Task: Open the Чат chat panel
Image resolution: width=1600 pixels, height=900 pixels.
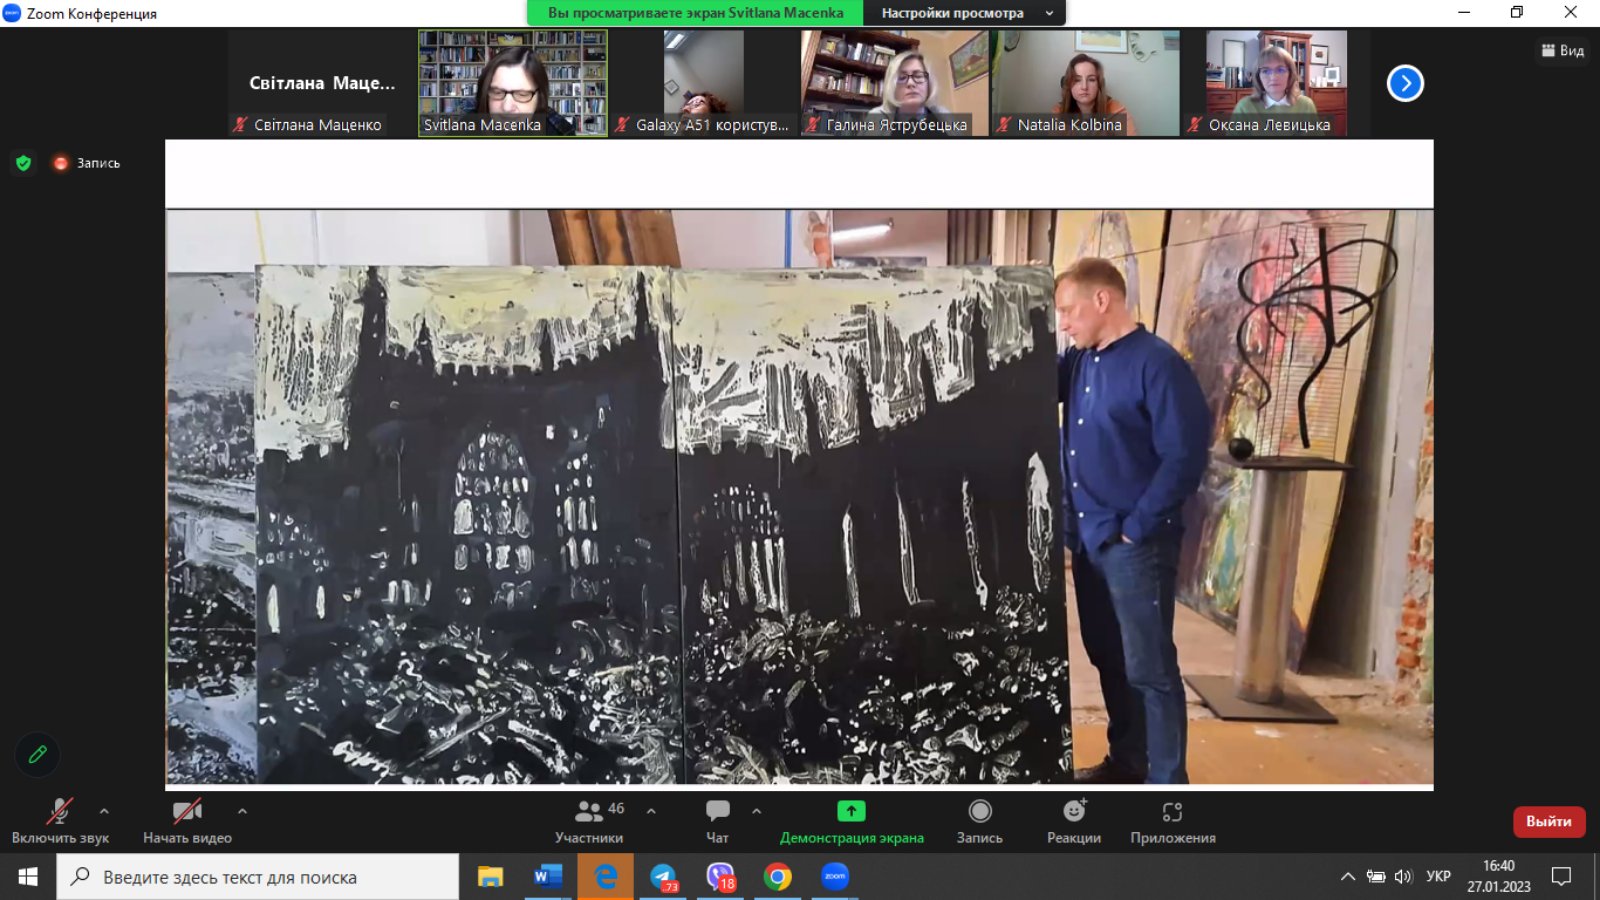Action: click(x=717, y=821)
